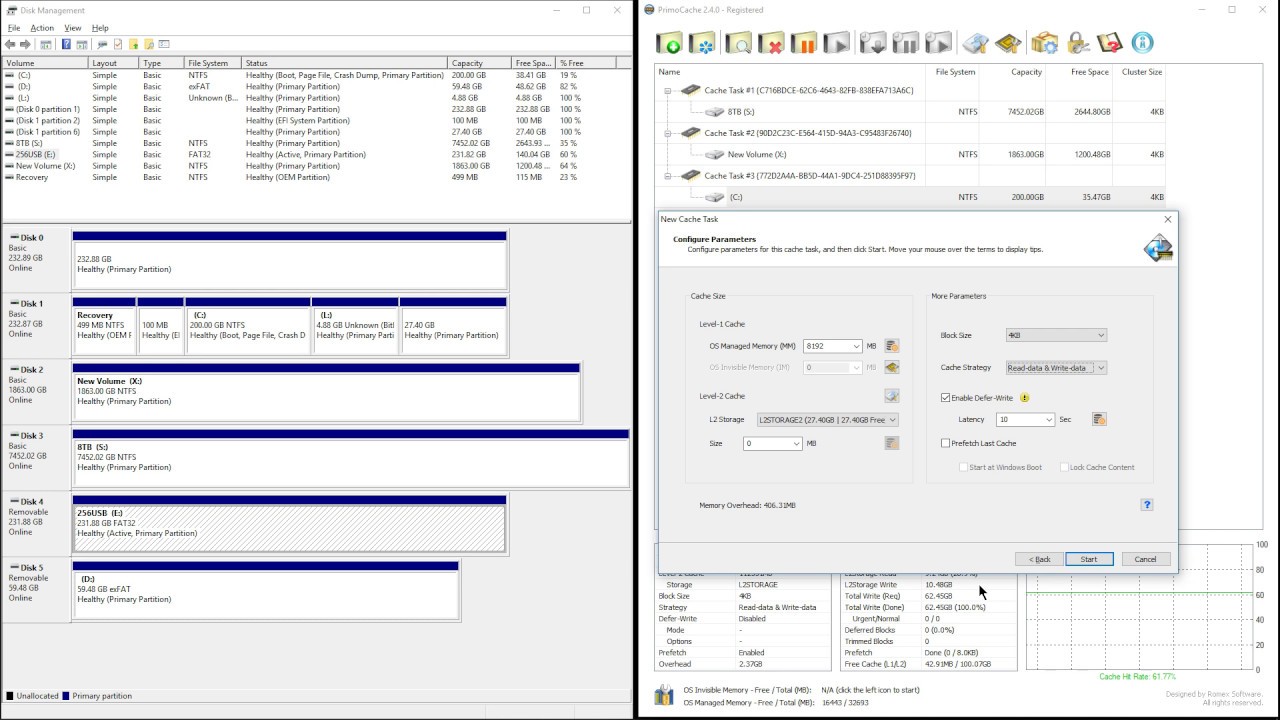
Task: Click the blue About info icon in PrimoCache
Action: (x=1142, y=43)
